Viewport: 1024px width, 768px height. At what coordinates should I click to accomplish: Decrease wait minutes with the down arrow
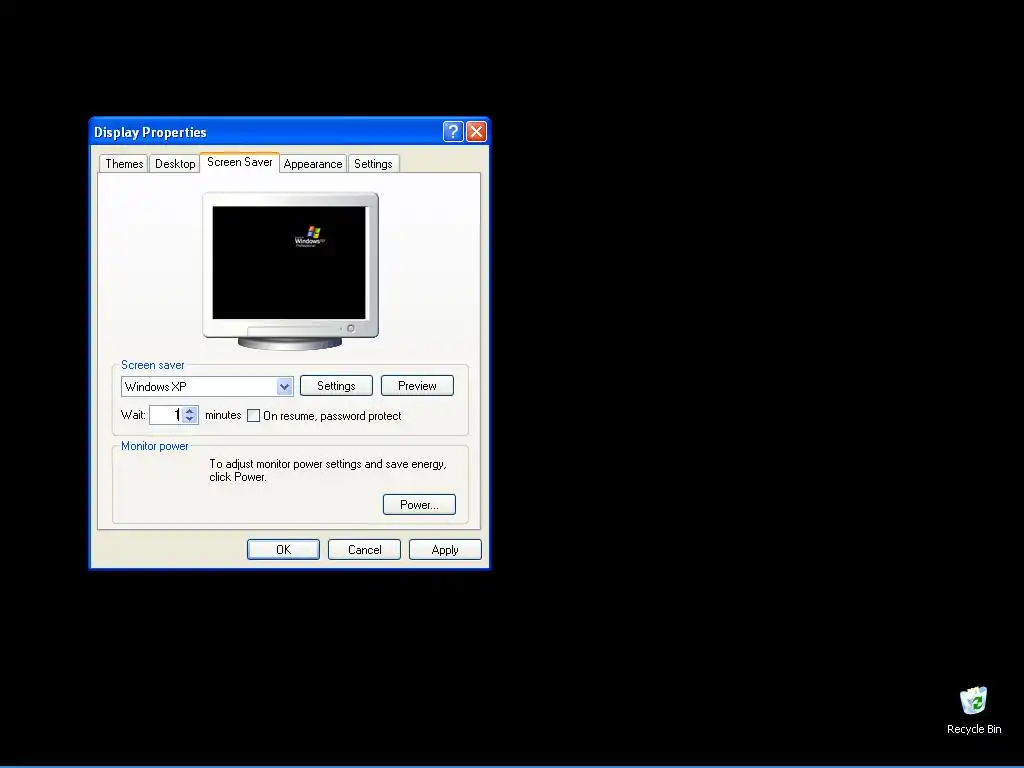(189, 419)
